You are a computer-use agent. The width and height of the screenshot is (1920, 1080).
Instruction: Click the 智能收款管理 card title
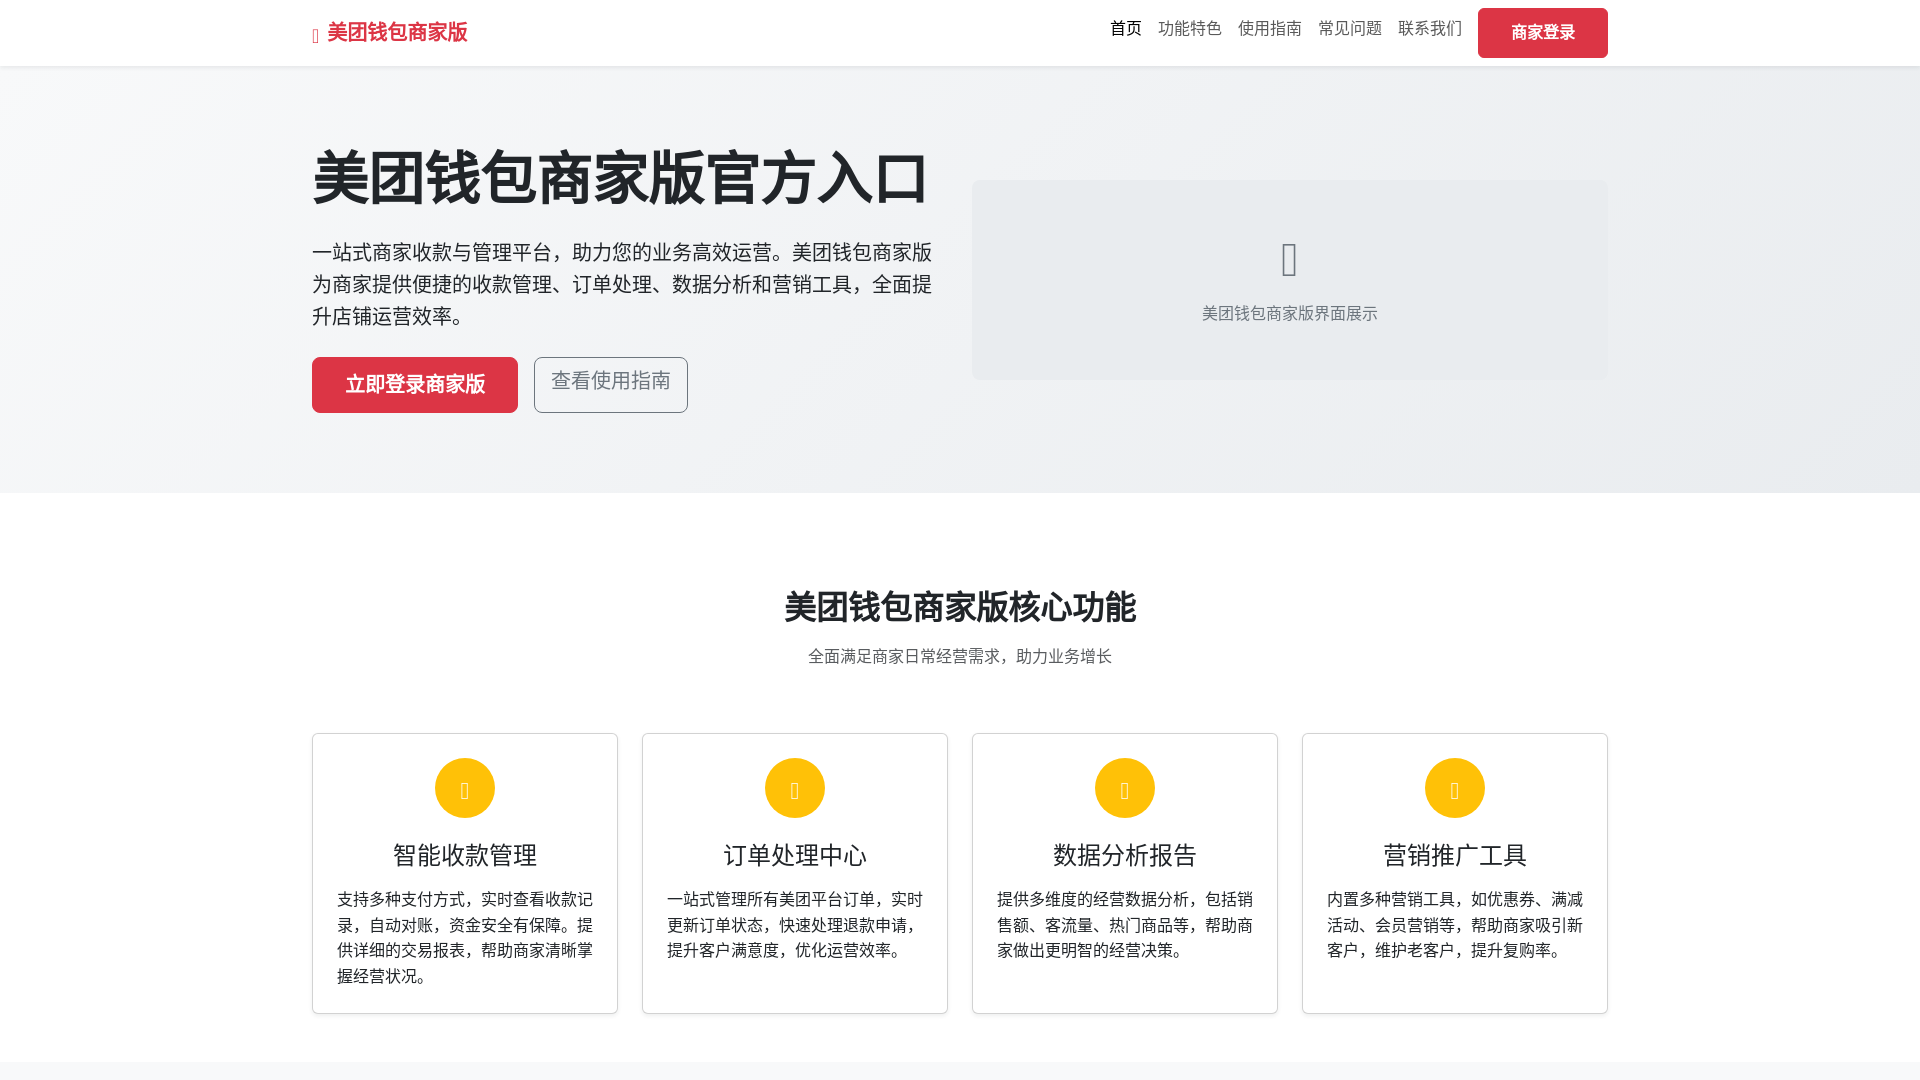465,856
